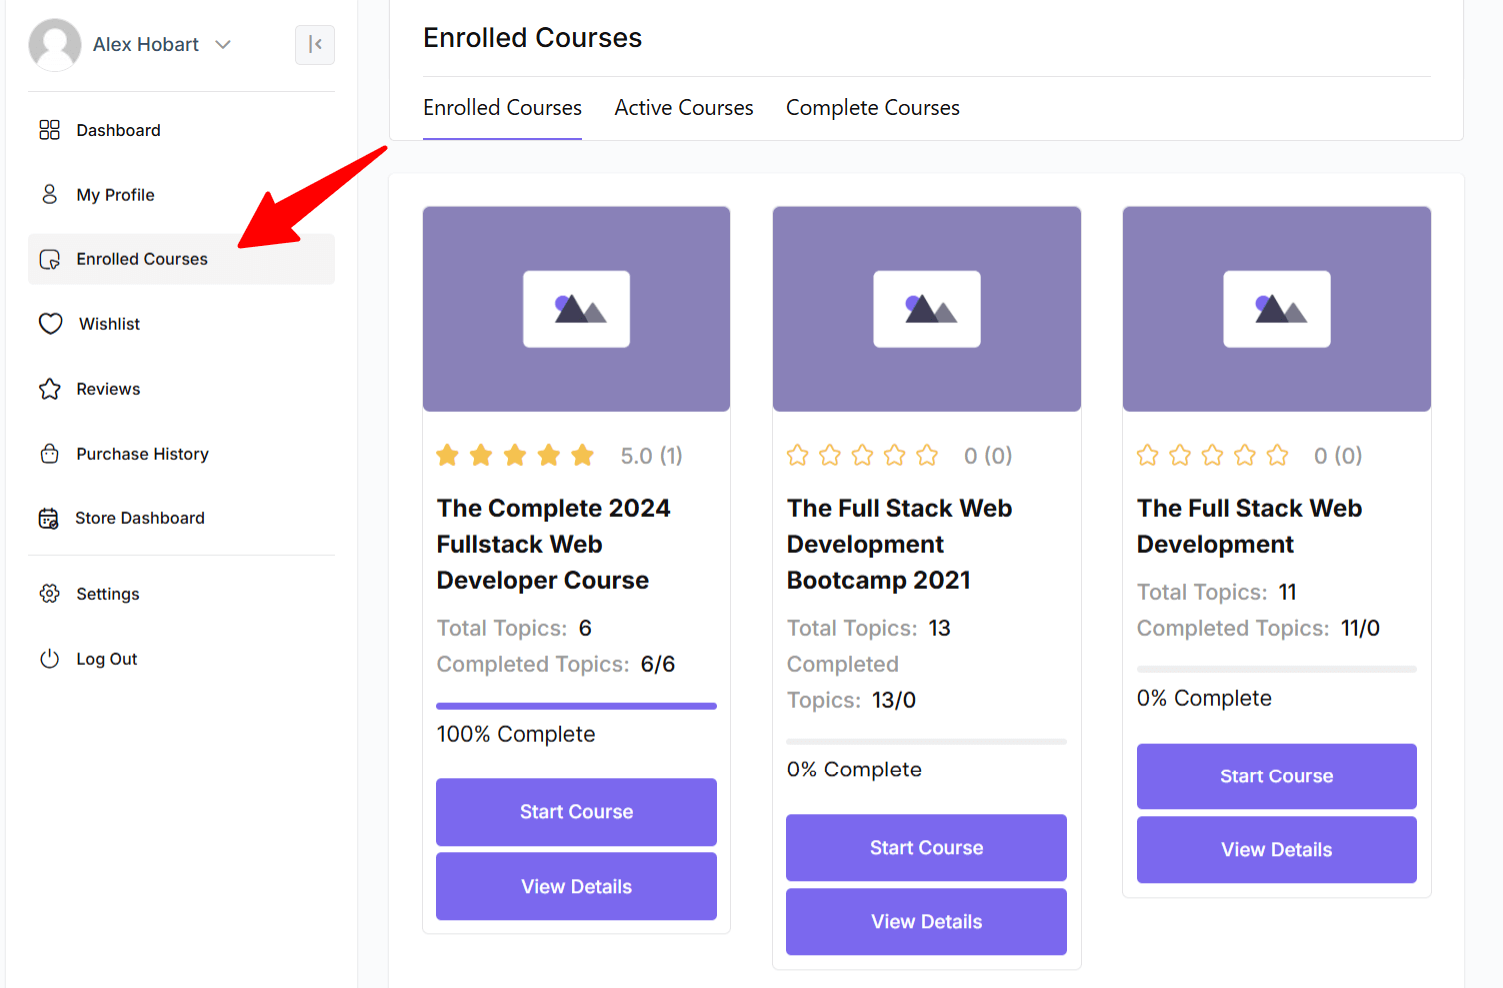Viewport: 1503px width, 988px height.
Task: Collapse the sidebar with the arrow button
Action: pos(314,45)
